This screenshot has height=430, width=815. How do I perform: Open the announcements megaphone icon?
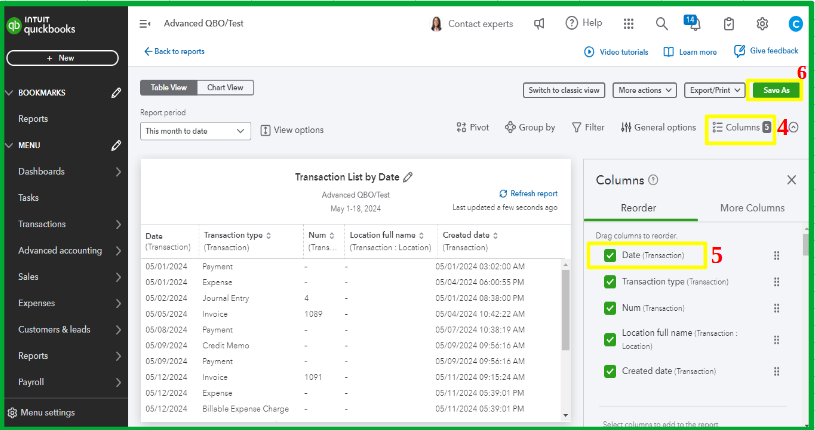coord(539,24)
